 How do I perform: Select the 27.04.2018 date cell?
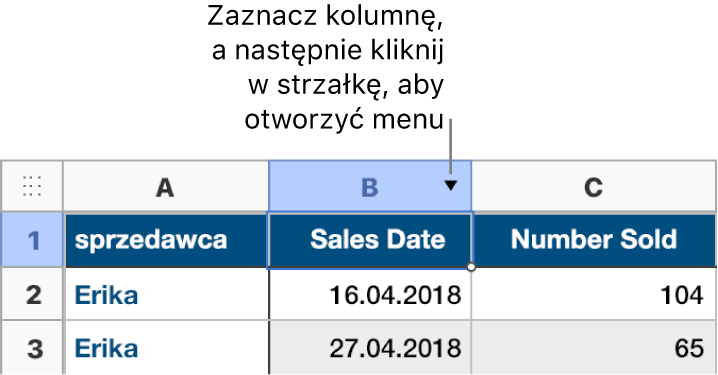click(x=370, y=348)
